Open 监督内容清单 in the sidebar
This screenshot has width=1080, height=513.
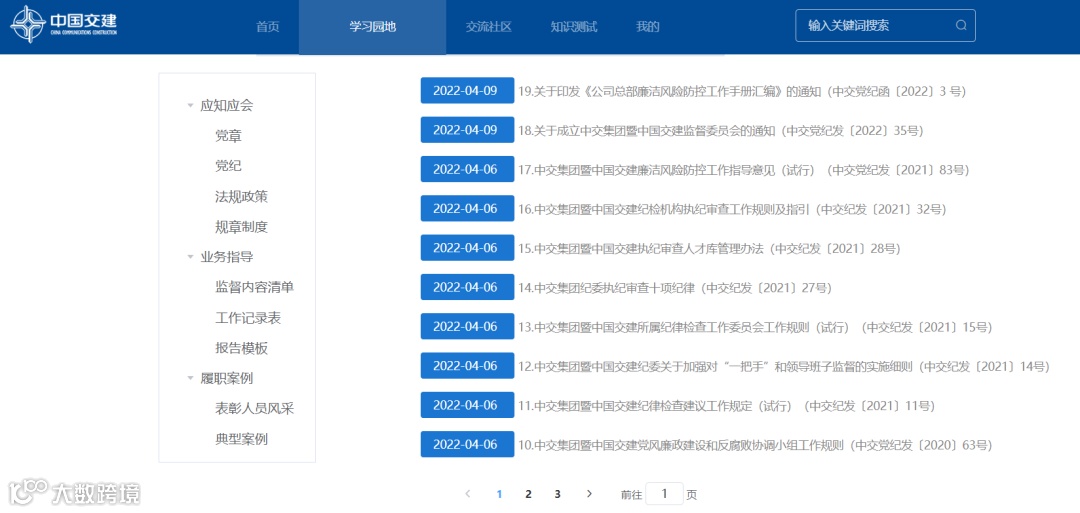254,288
